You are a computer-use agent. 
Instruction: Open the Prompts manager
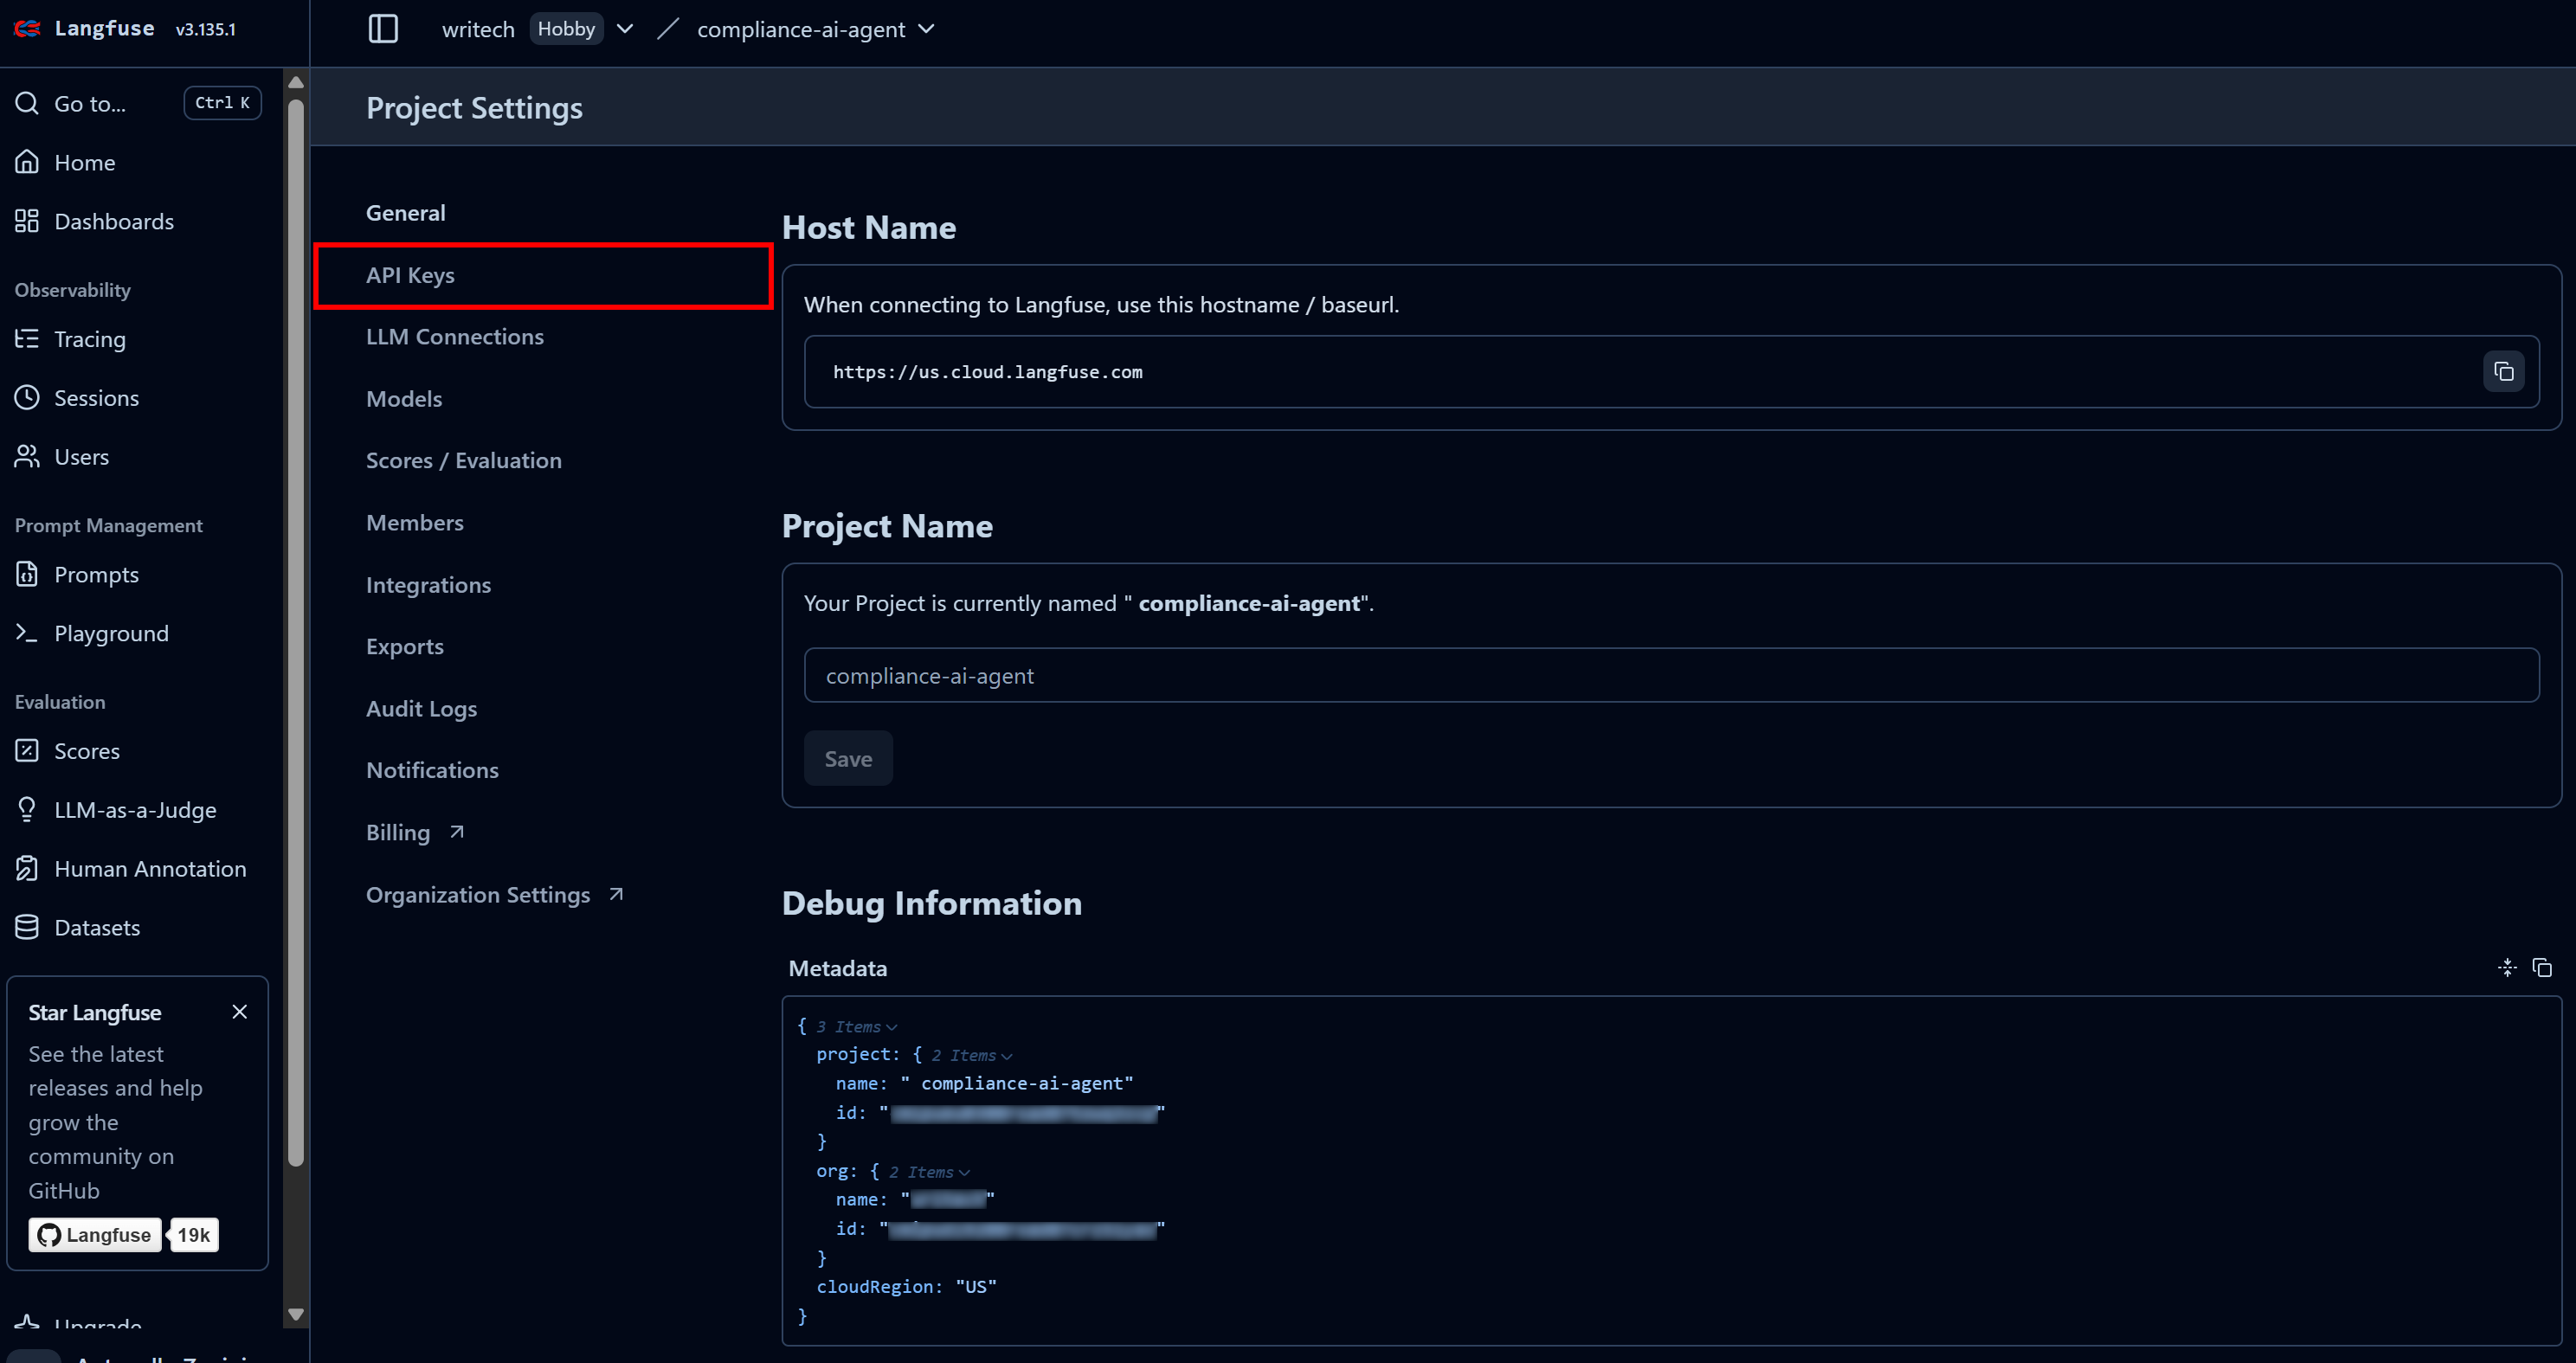click(x=96, y=574)
